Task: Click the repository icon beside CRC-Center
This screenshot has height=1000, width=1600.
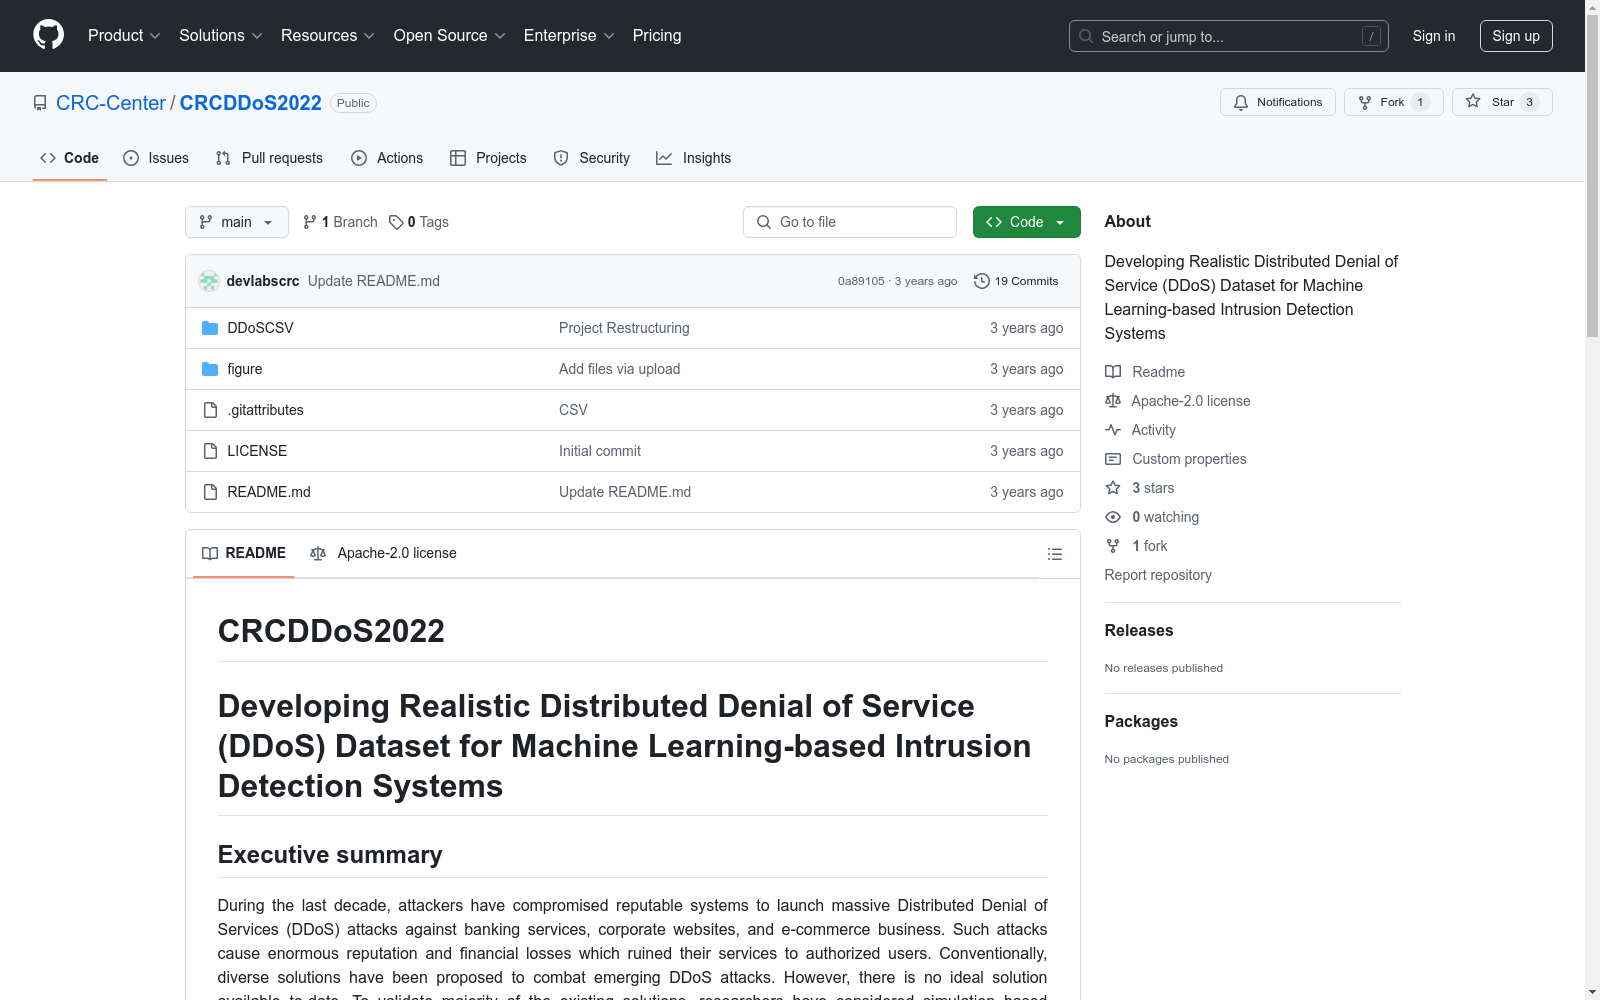Action: [x=40, y=103]
